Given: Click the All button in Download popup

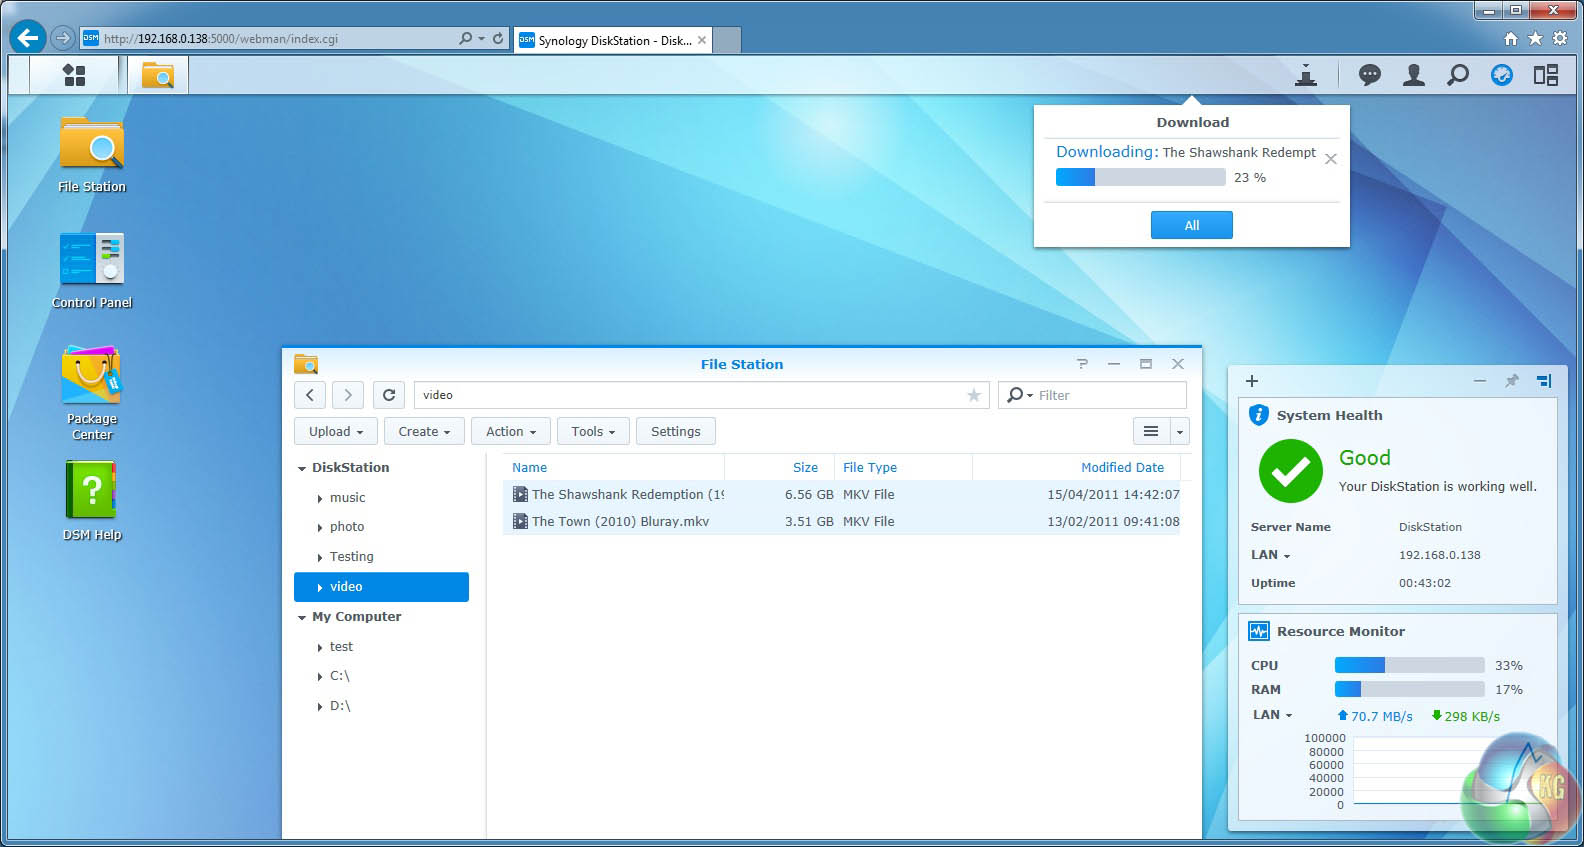Looking at the screenshot, I should tap(1191, 225).
